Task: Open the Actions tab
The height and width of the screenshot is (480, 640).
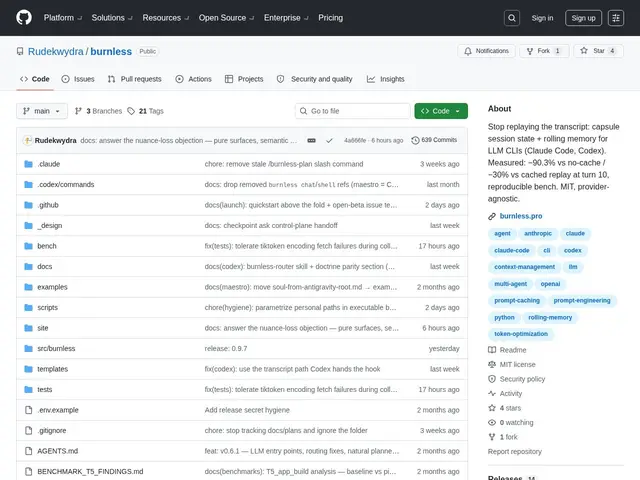Action: click(193, 79)
